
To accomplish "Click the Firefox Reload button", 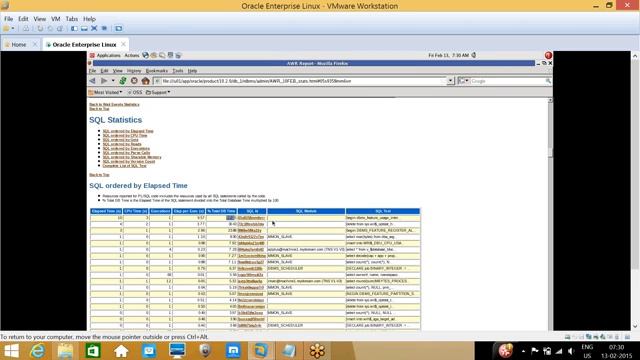I will coord(122,81).
